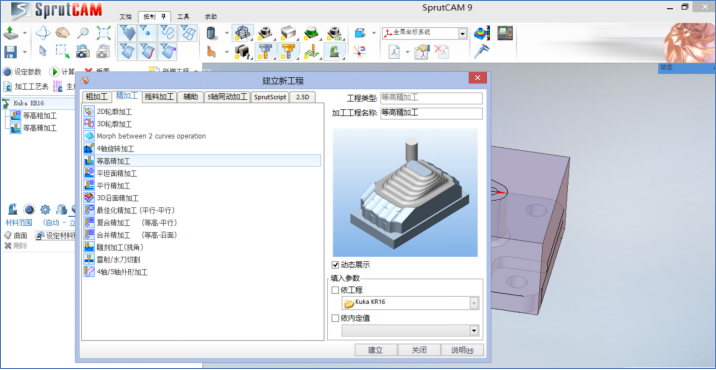This screenshot has width=716, height=370.
Task: Click the toolpath grid display icon
Action: [x=312, y=52]
